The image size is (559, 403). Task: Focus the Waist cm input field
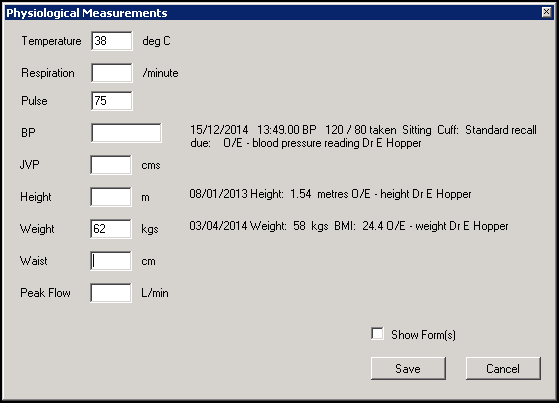(111, 261)
